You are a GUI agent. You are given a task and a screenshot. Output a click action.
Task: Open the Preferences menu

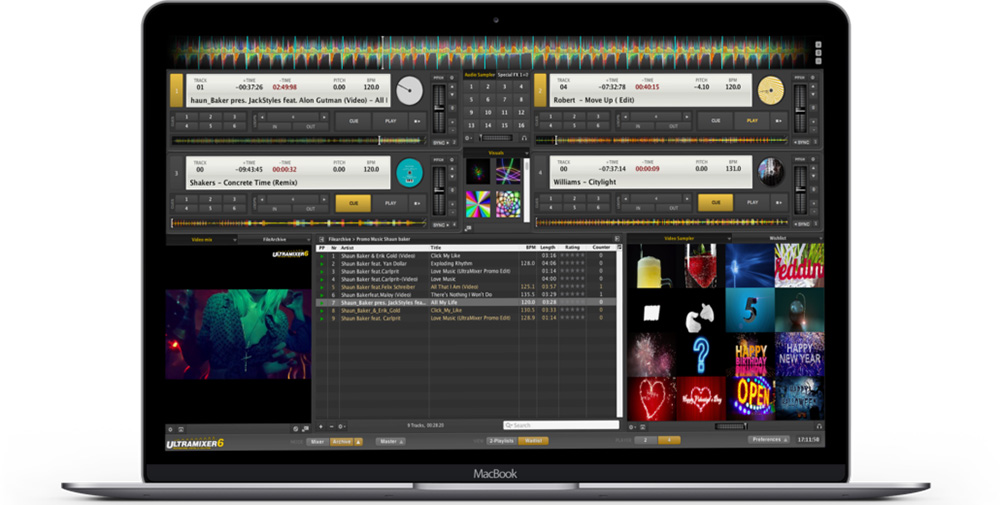coord(768,439)
